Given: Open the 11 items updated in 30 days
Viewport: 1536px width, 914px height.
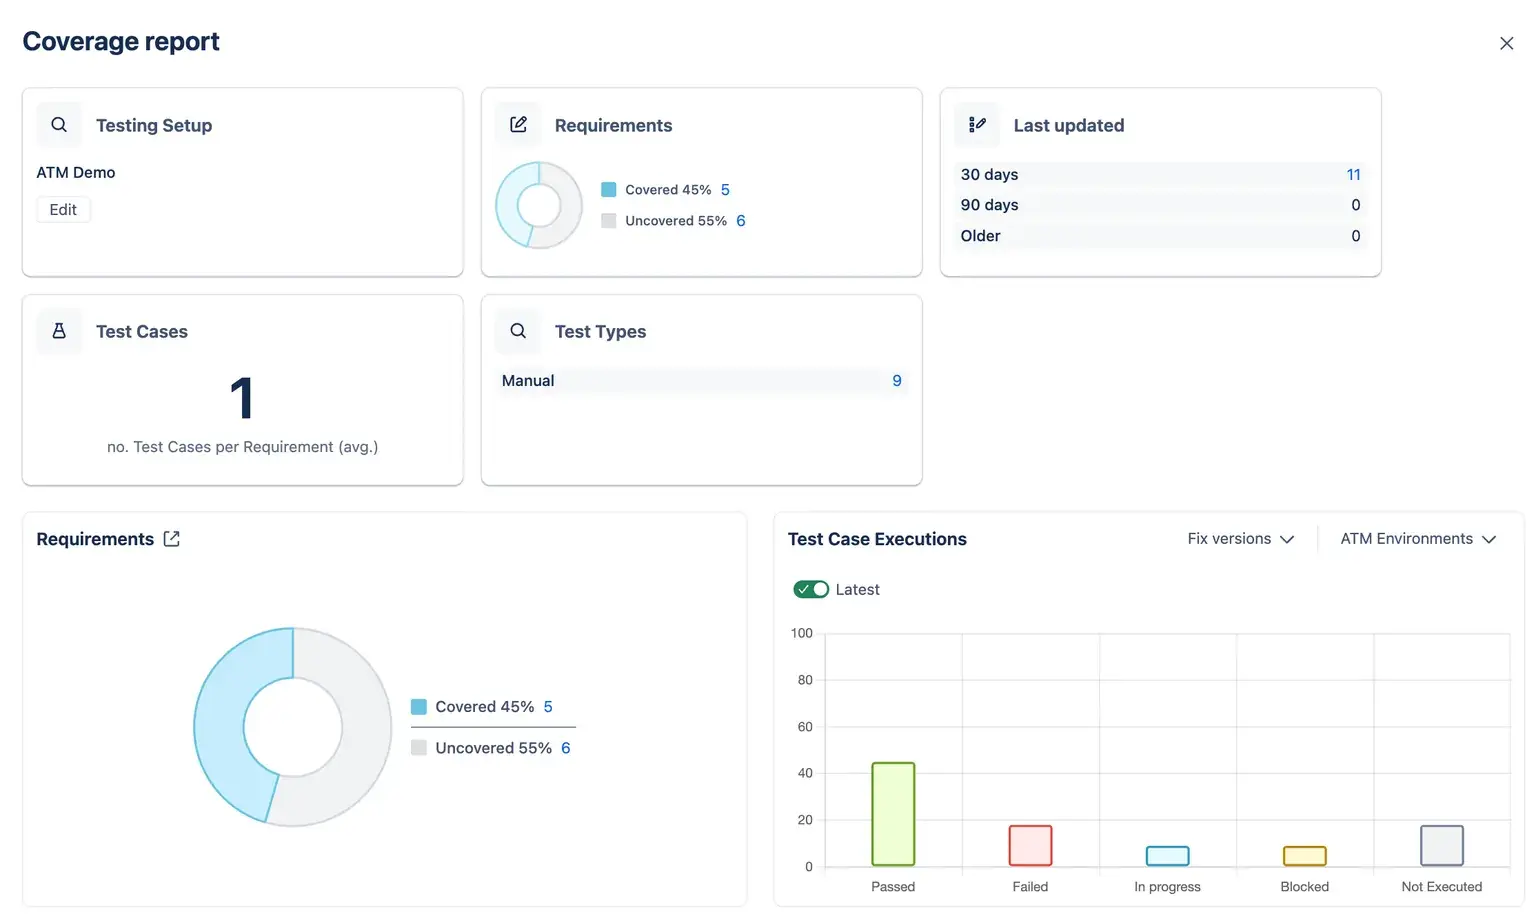Looking at the screenshot, I should pos(1353,174).
